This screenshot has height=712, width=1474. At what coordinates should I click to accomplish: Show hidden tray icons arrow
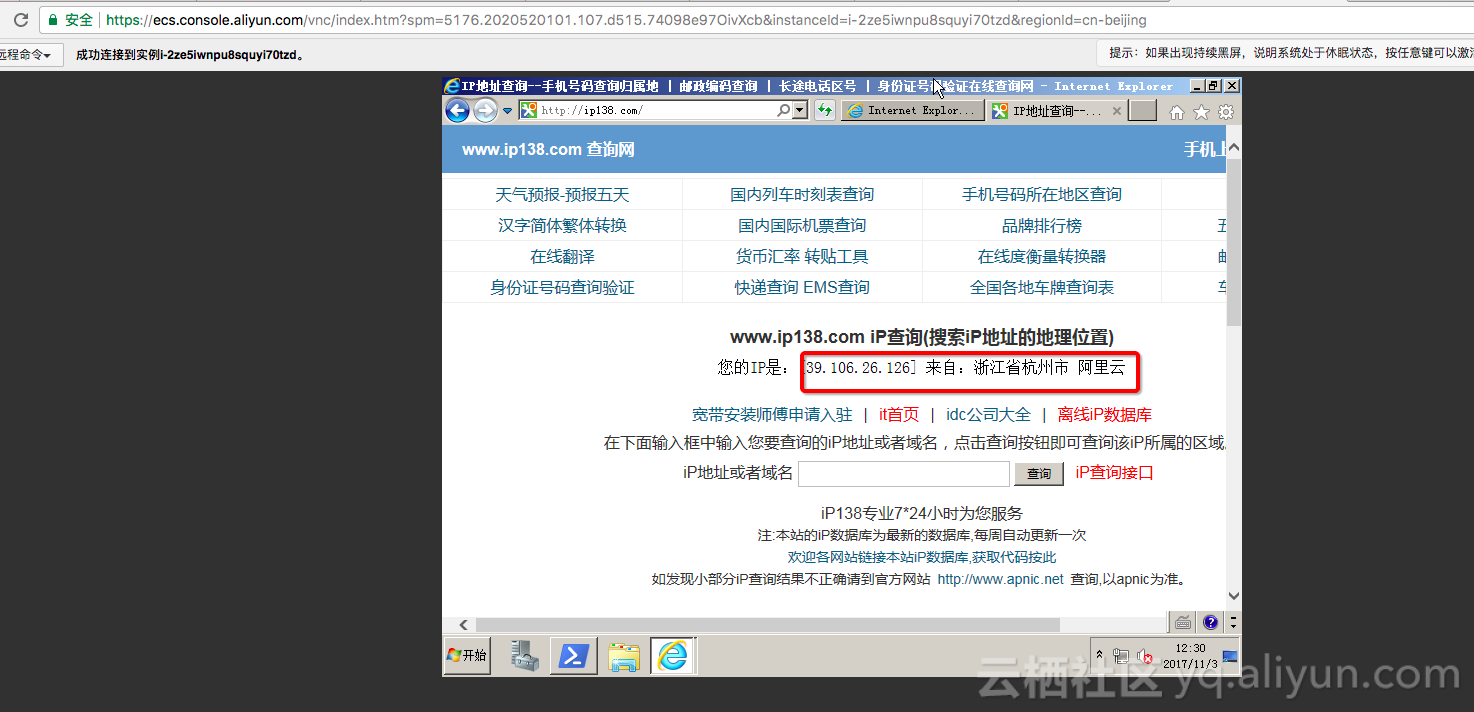[x=1101, y=656]
